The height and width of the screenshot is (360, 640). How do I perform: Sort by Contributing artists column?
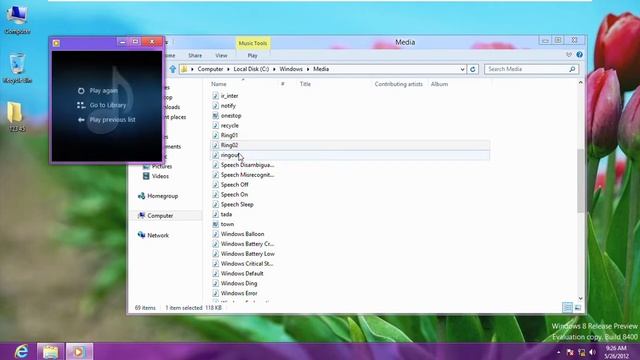click(x=398, y=84)
